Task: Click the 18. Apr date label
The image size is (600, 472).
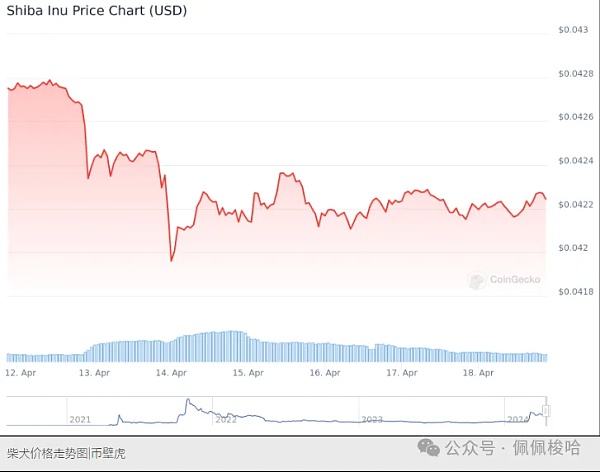Action: pos(479,372)
